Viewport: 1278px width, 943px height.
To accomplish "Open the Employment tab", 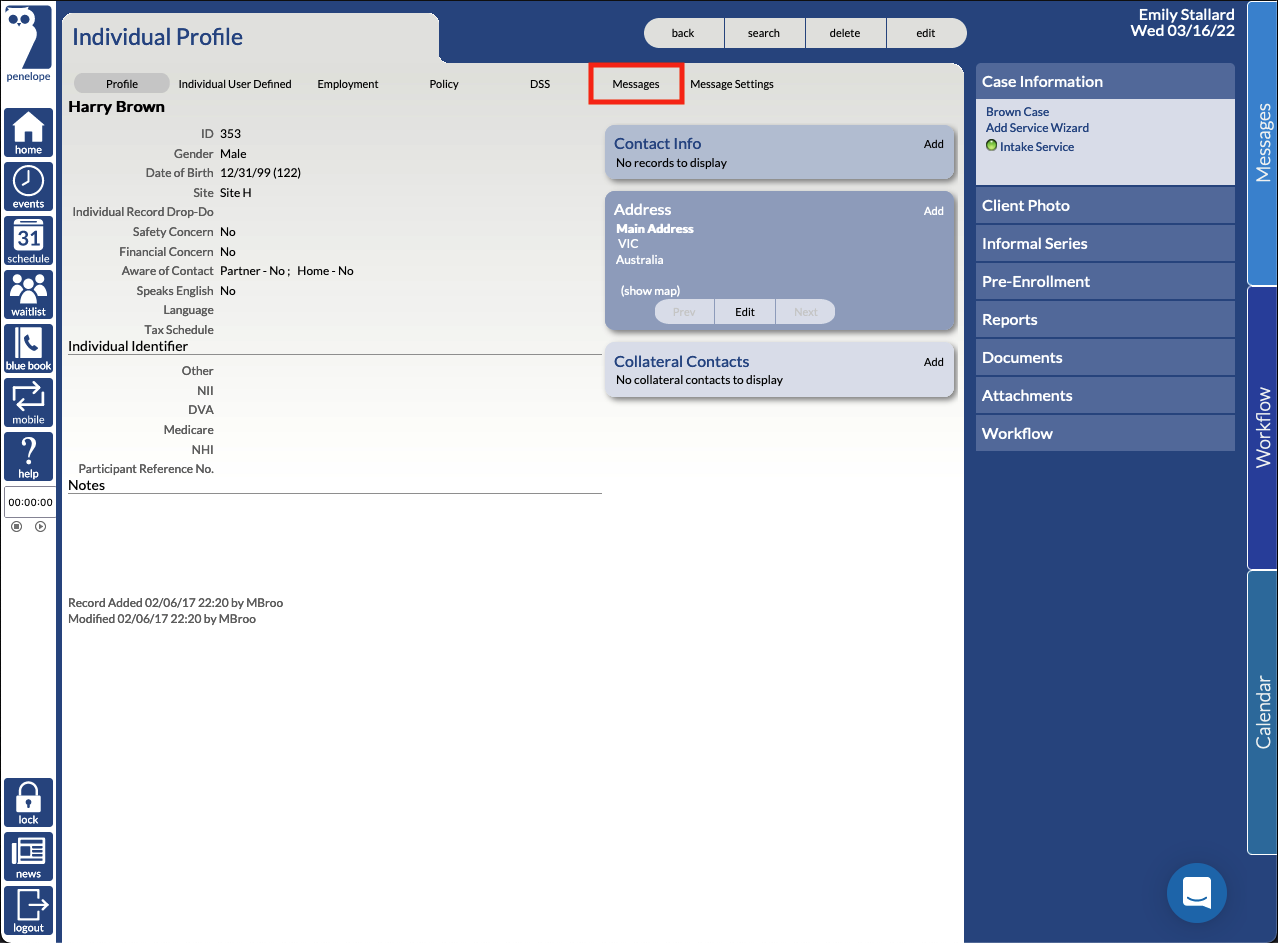I will [348, 84].
